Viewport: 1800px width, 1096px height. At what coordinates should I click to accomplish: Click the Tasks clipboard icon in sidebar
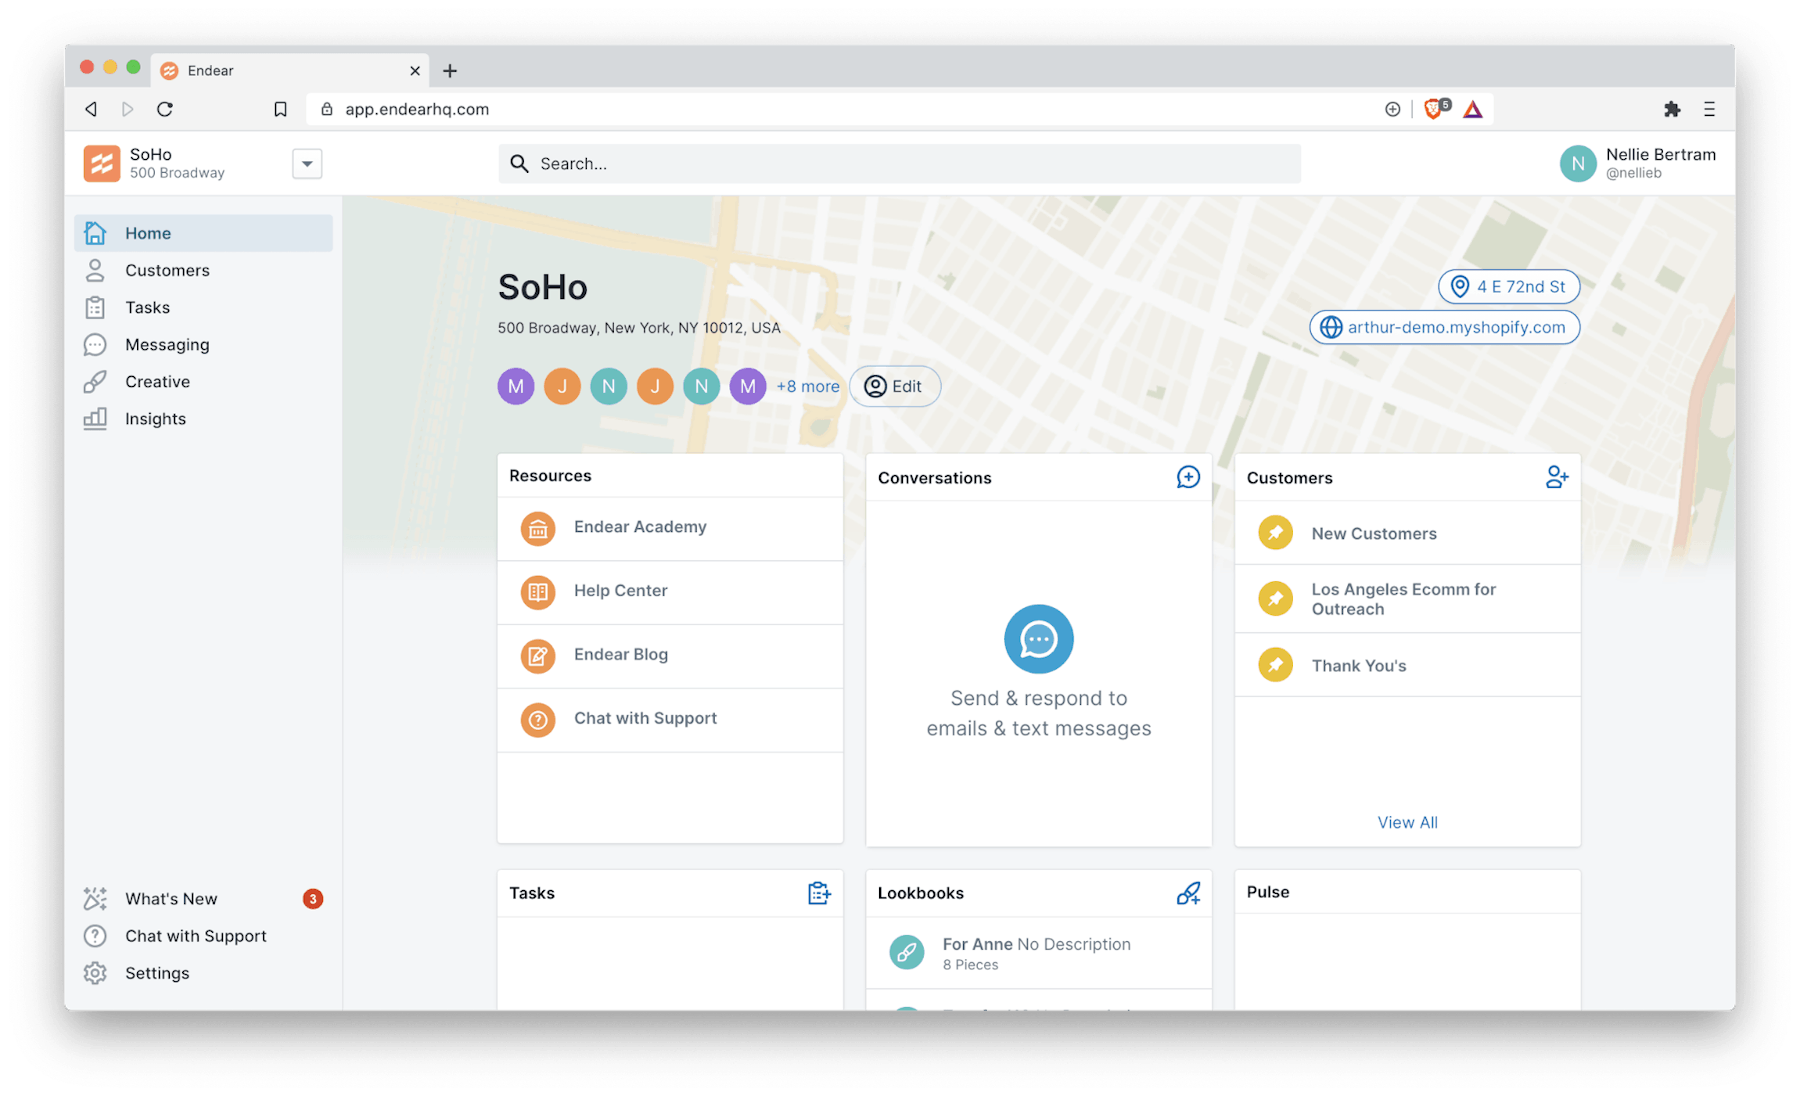pos(95,307)
